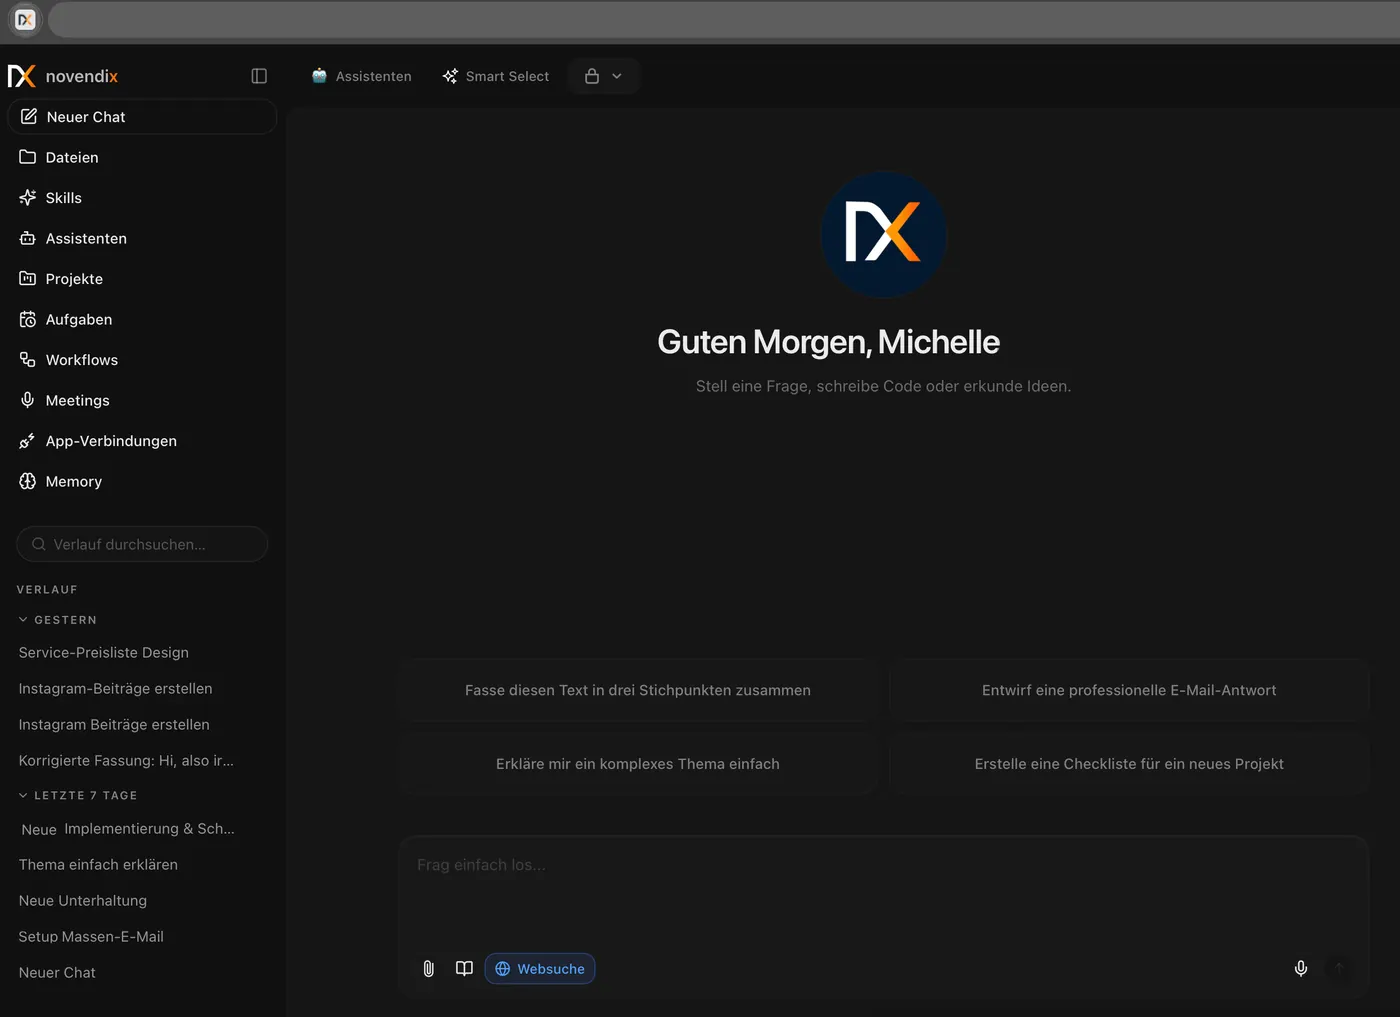Open Assistenten from the top bar

361,76
